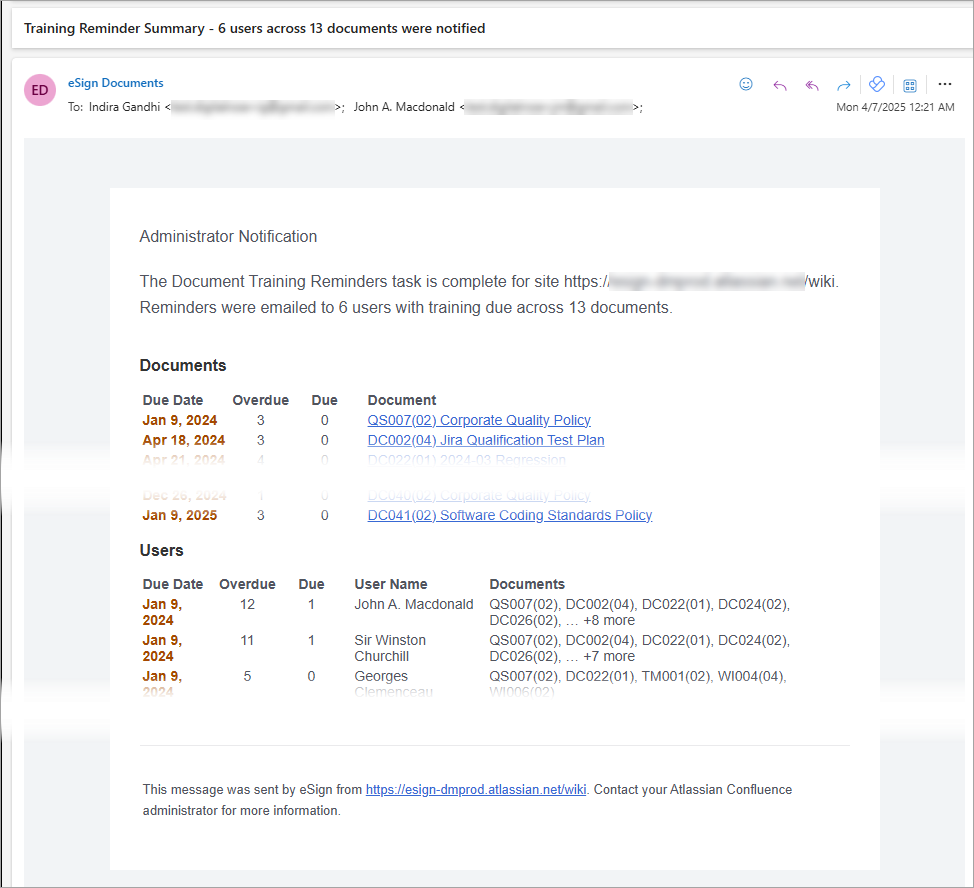
Task: Click the email timestamp Mon 4/7/2025
Action: pyautogui.click(x=895, y=107)
